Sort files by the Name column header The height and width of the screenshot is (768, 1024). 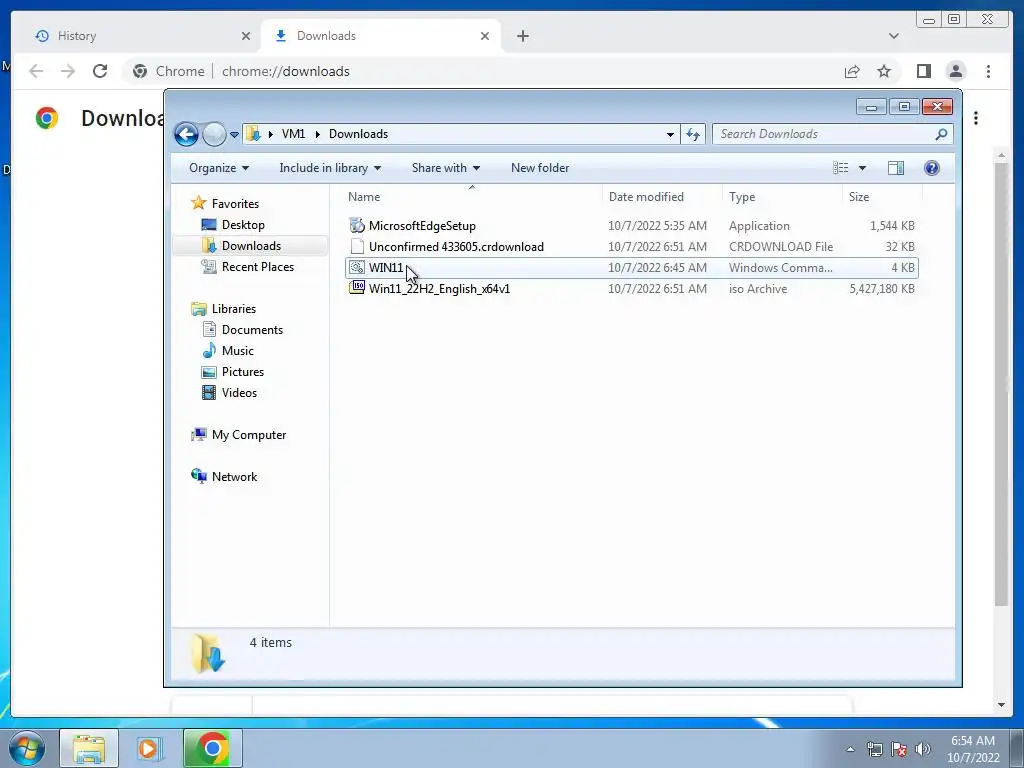472,197
